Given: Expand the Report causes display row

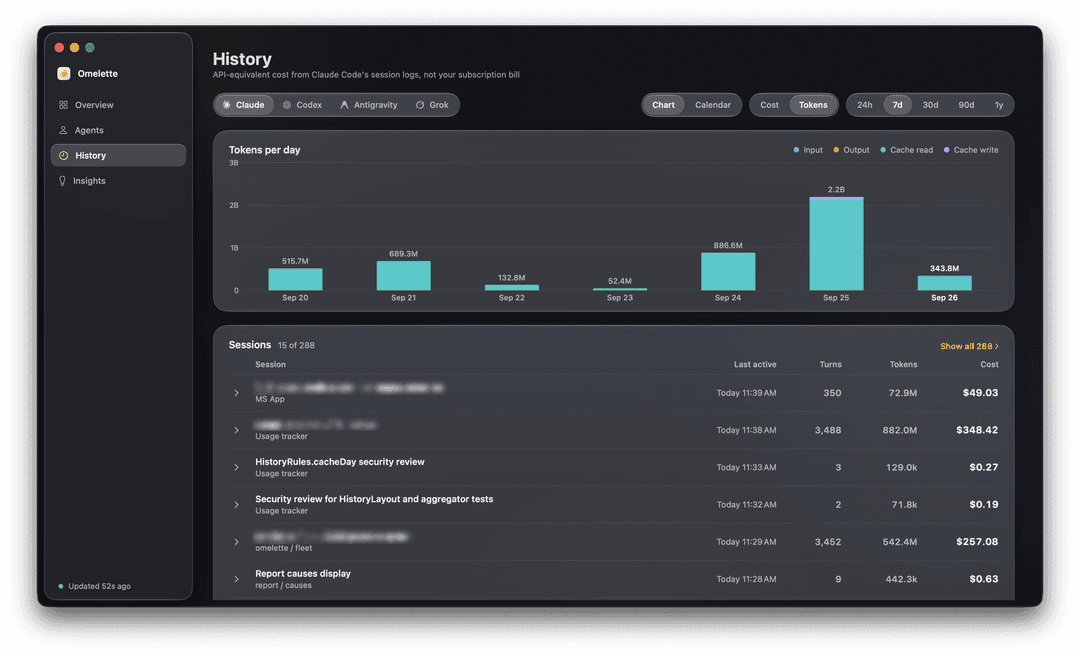Looking at the screenshot, I should tap(237, 579).
